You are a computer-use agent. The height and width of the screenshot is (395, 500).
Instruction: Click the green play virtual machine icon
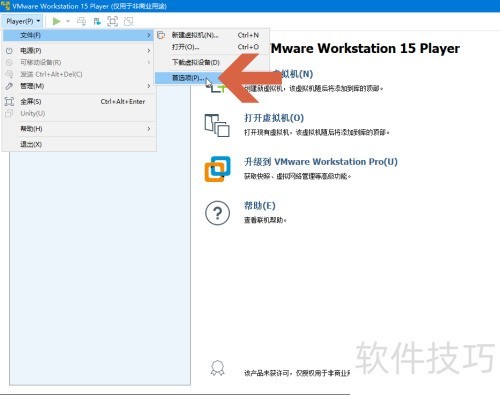(x=56, y=21)
